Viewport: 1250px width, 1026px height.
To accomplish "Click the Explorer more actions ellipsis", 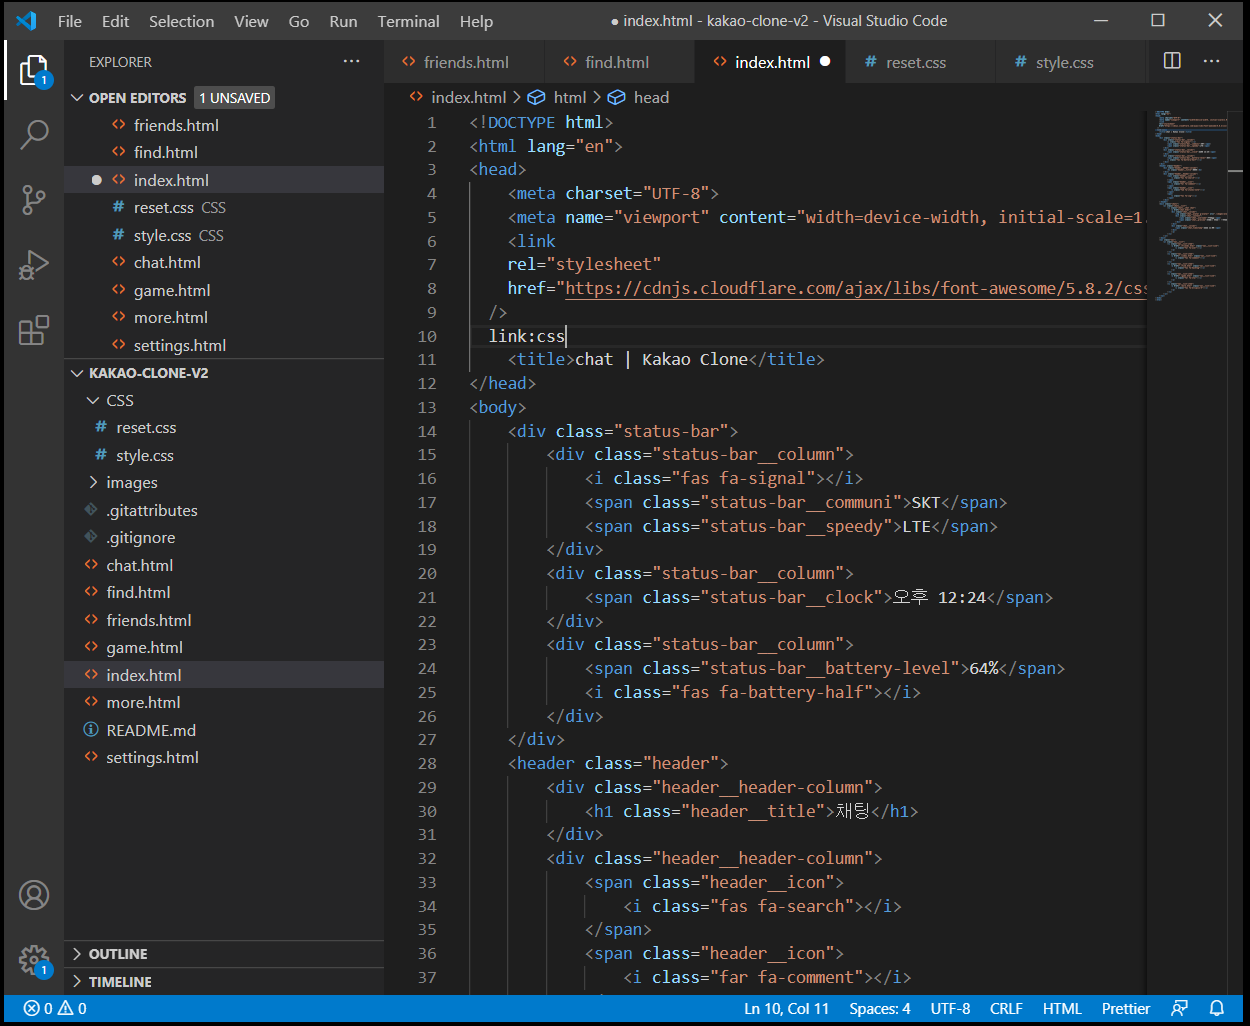I will pyautogui.click(x=351, y=62).
